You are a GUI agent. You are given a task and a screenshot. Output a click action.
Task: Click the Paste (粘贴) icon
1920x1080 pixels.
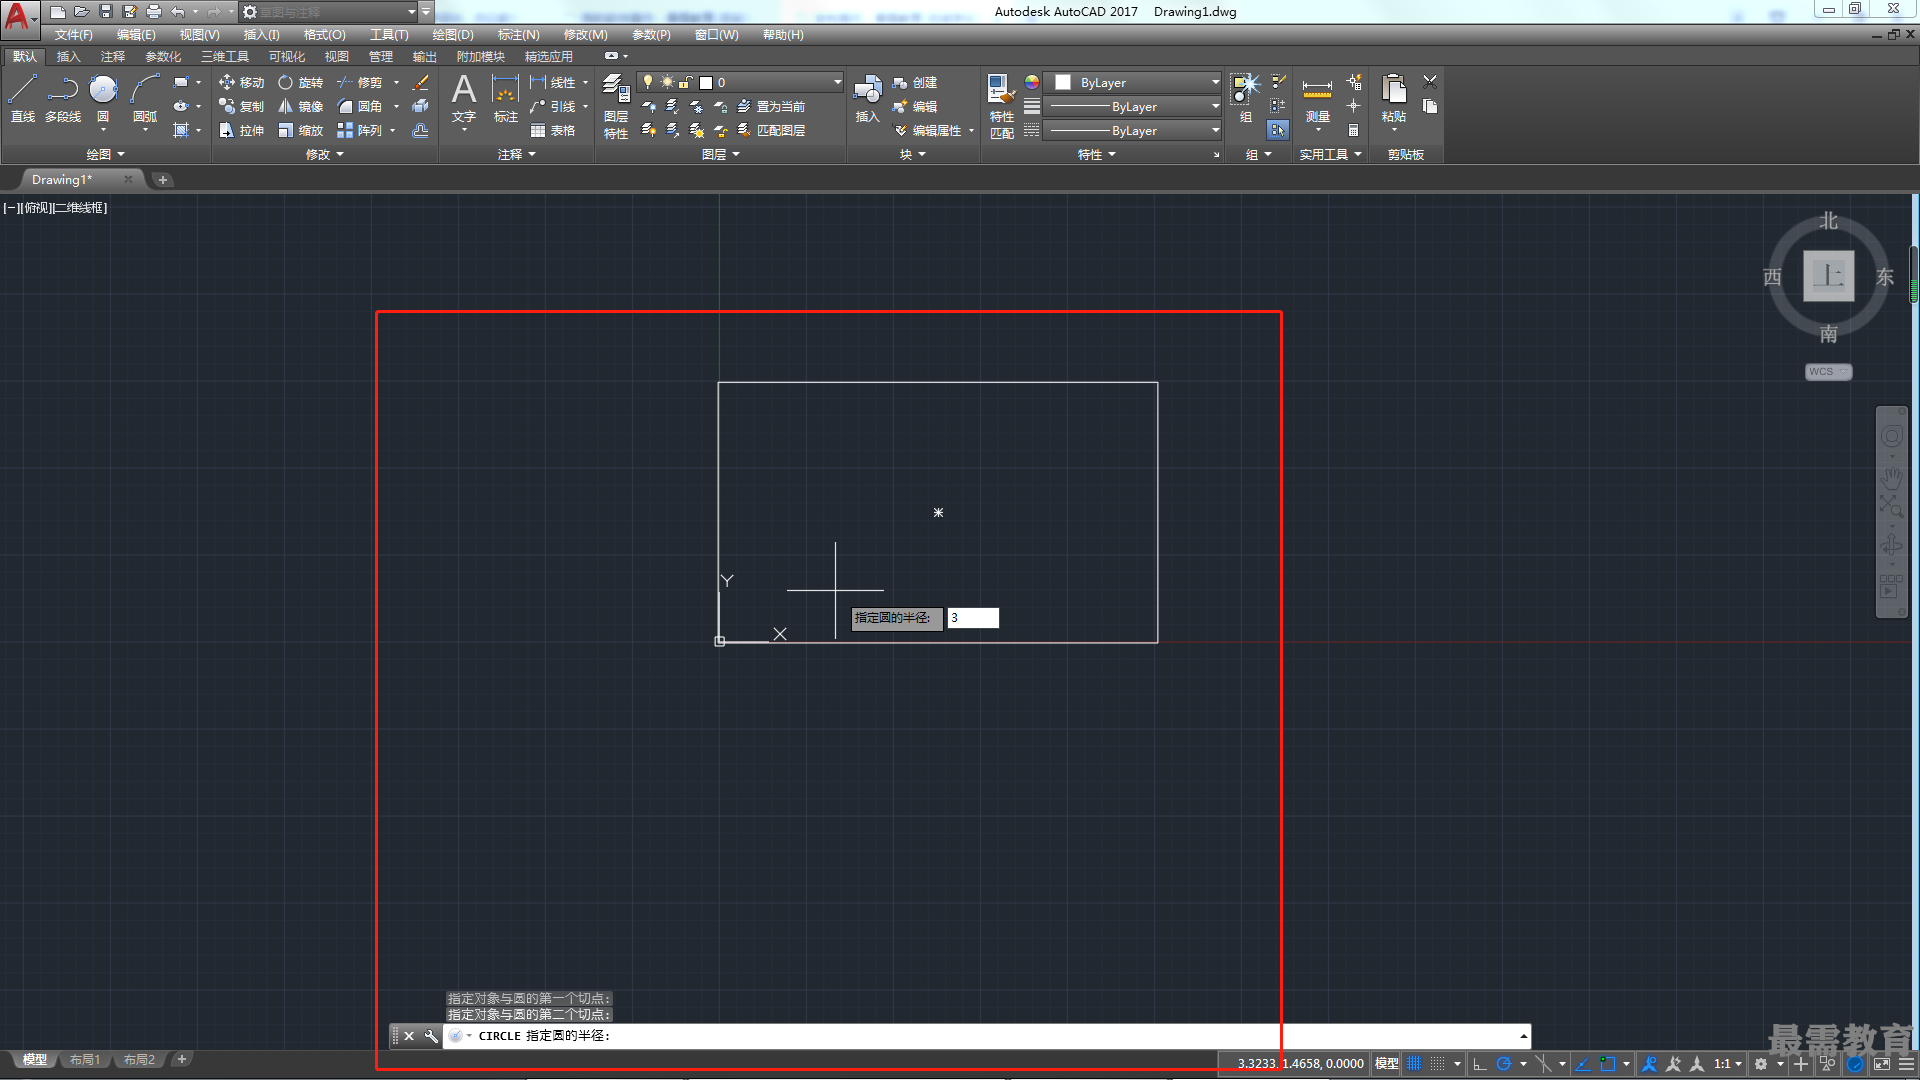(x=1394, y=98)
